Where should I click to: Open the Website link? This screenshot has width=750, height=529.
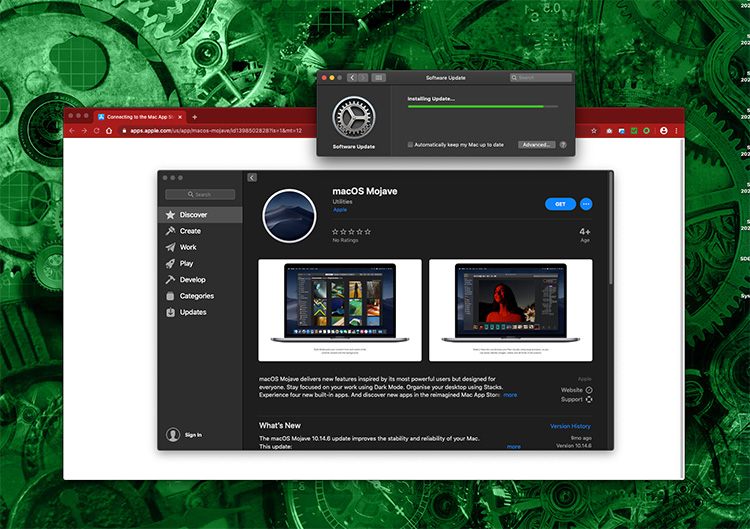point(576,390)
